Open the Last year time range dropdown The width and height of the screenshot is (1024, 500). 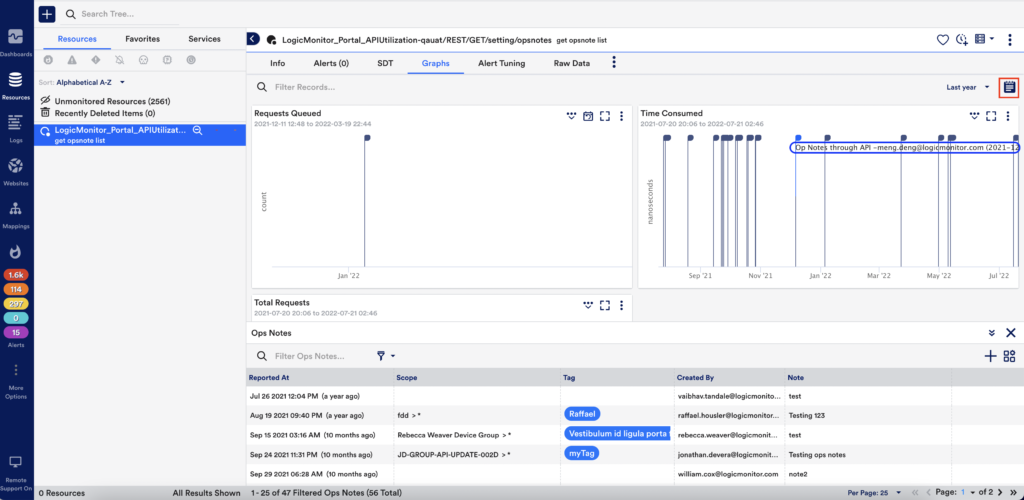[x=968, y=87]
